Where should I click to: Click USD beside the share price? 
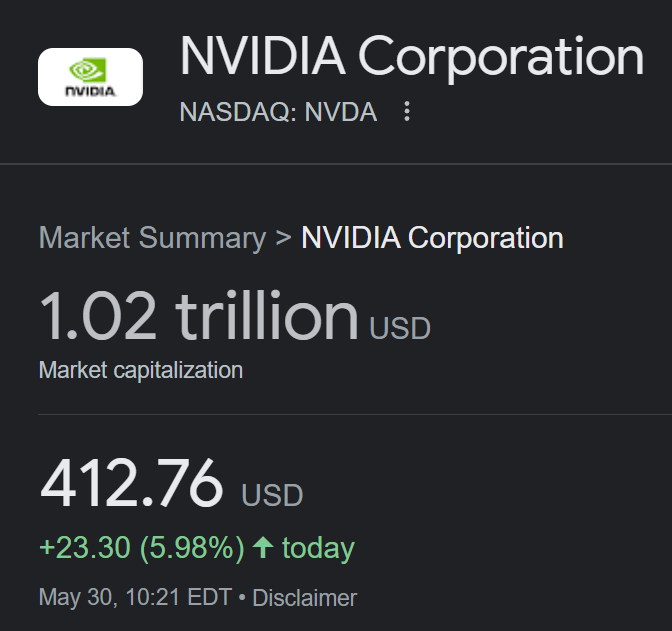[272, 495]
